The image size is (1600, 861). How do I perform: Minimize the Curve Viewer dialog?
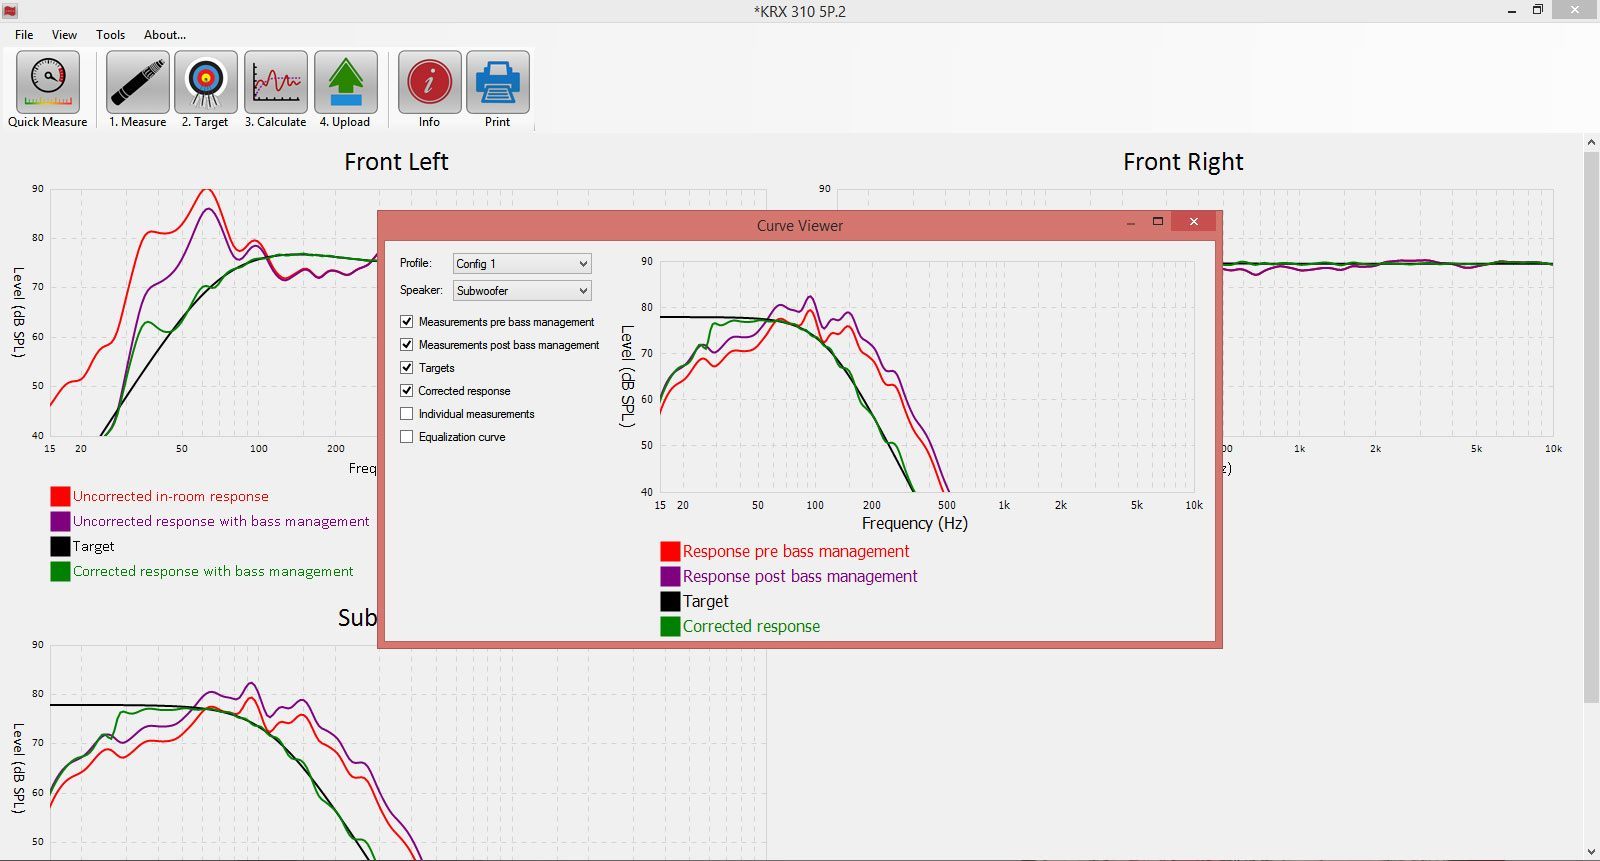point(1131,222)
